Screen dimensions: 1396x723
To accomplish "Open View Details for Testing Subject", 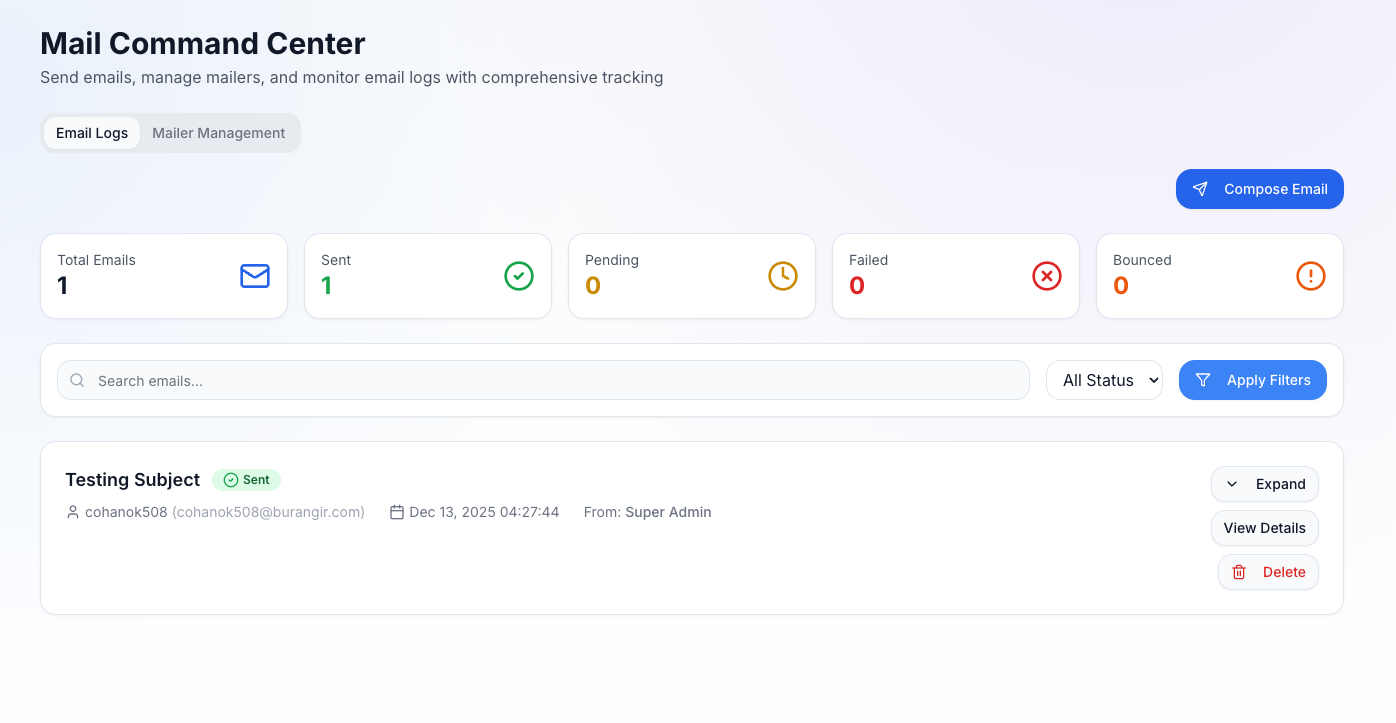I will (x=1265, y=528).
